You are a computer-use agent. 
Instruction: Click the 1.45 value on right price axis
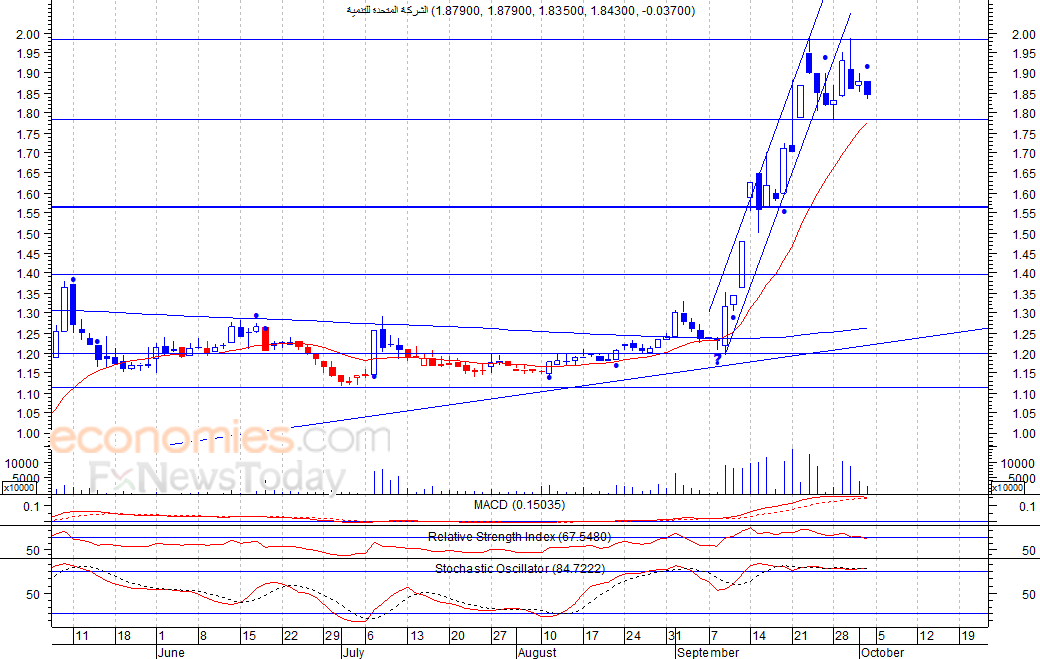coord(1023,255)
